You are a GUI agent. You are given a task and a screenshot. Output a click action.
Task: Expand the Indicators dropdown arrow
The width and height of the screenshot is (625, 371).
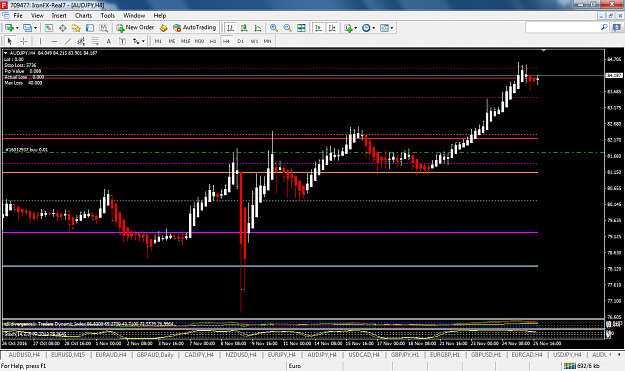click(x=356, y=28)
